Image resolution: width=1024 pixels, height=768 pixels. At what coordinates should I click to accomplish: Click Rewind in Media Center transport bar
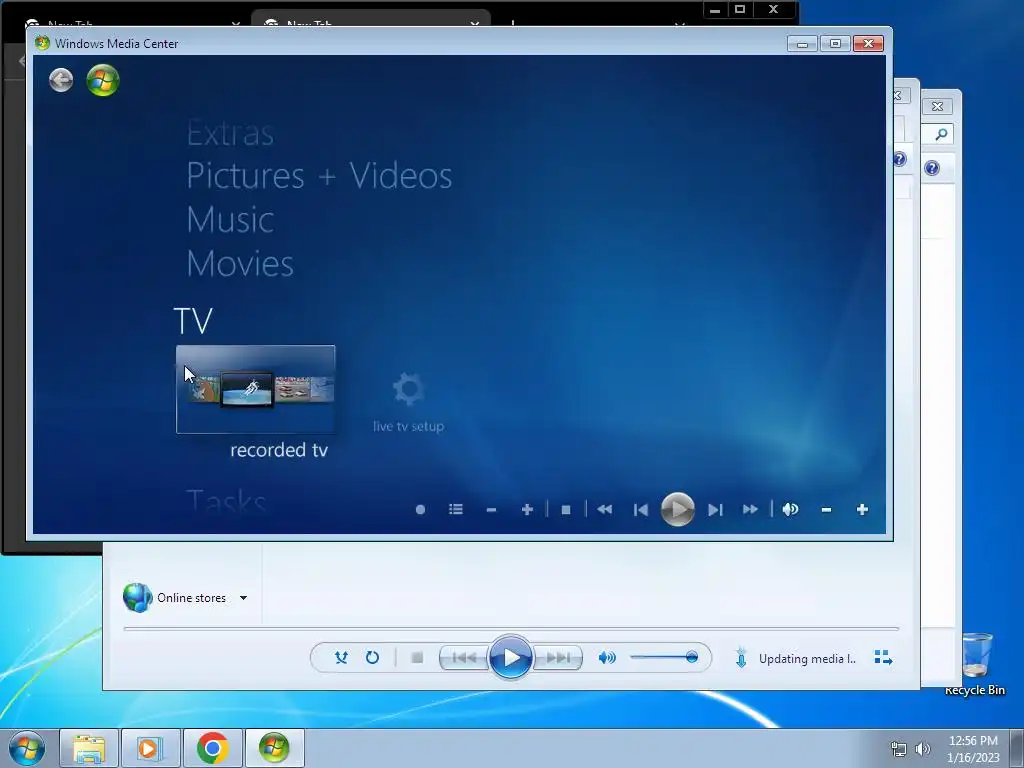coord(605,509)
